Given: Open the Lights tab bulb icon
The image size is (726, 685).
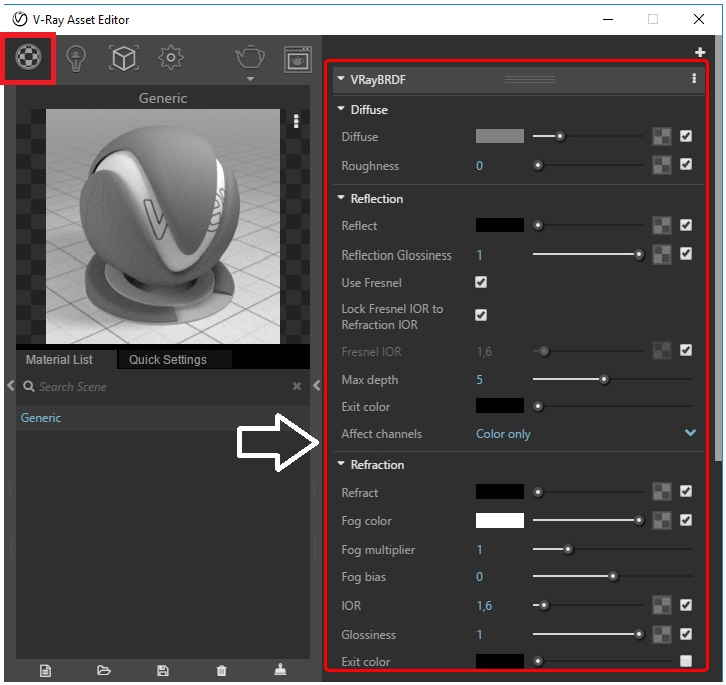Looking at the screenshot, I should point(76,58).
